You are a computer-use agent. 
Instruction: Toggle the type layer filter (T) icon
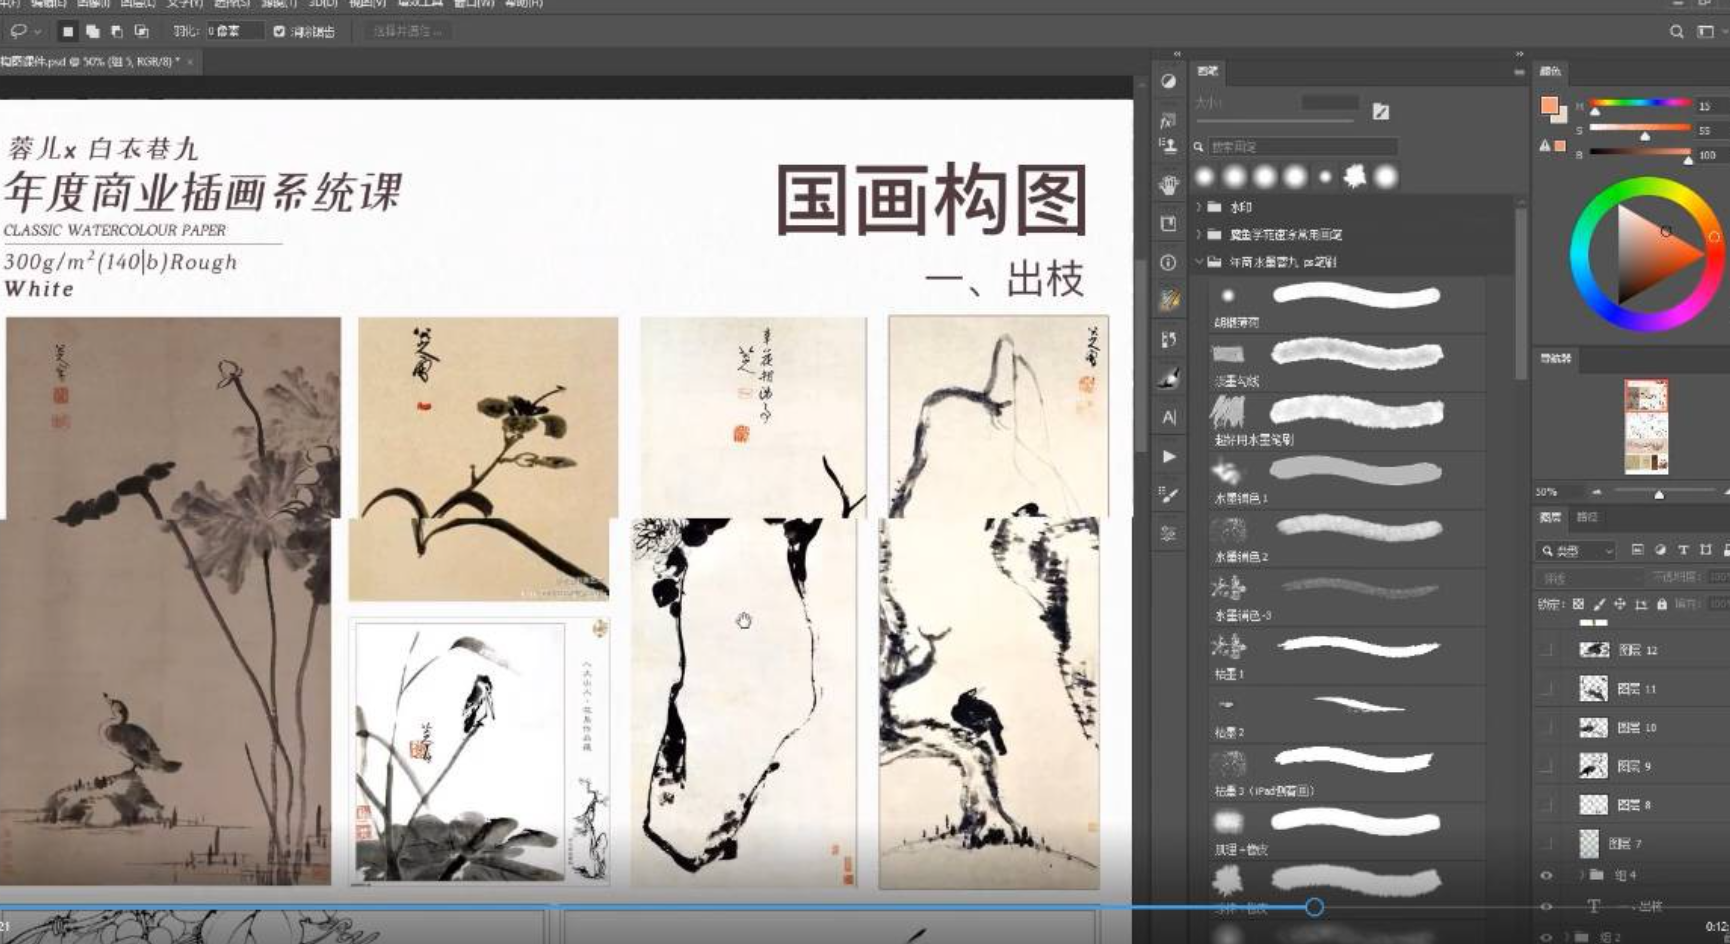(x=1683, y=550)
